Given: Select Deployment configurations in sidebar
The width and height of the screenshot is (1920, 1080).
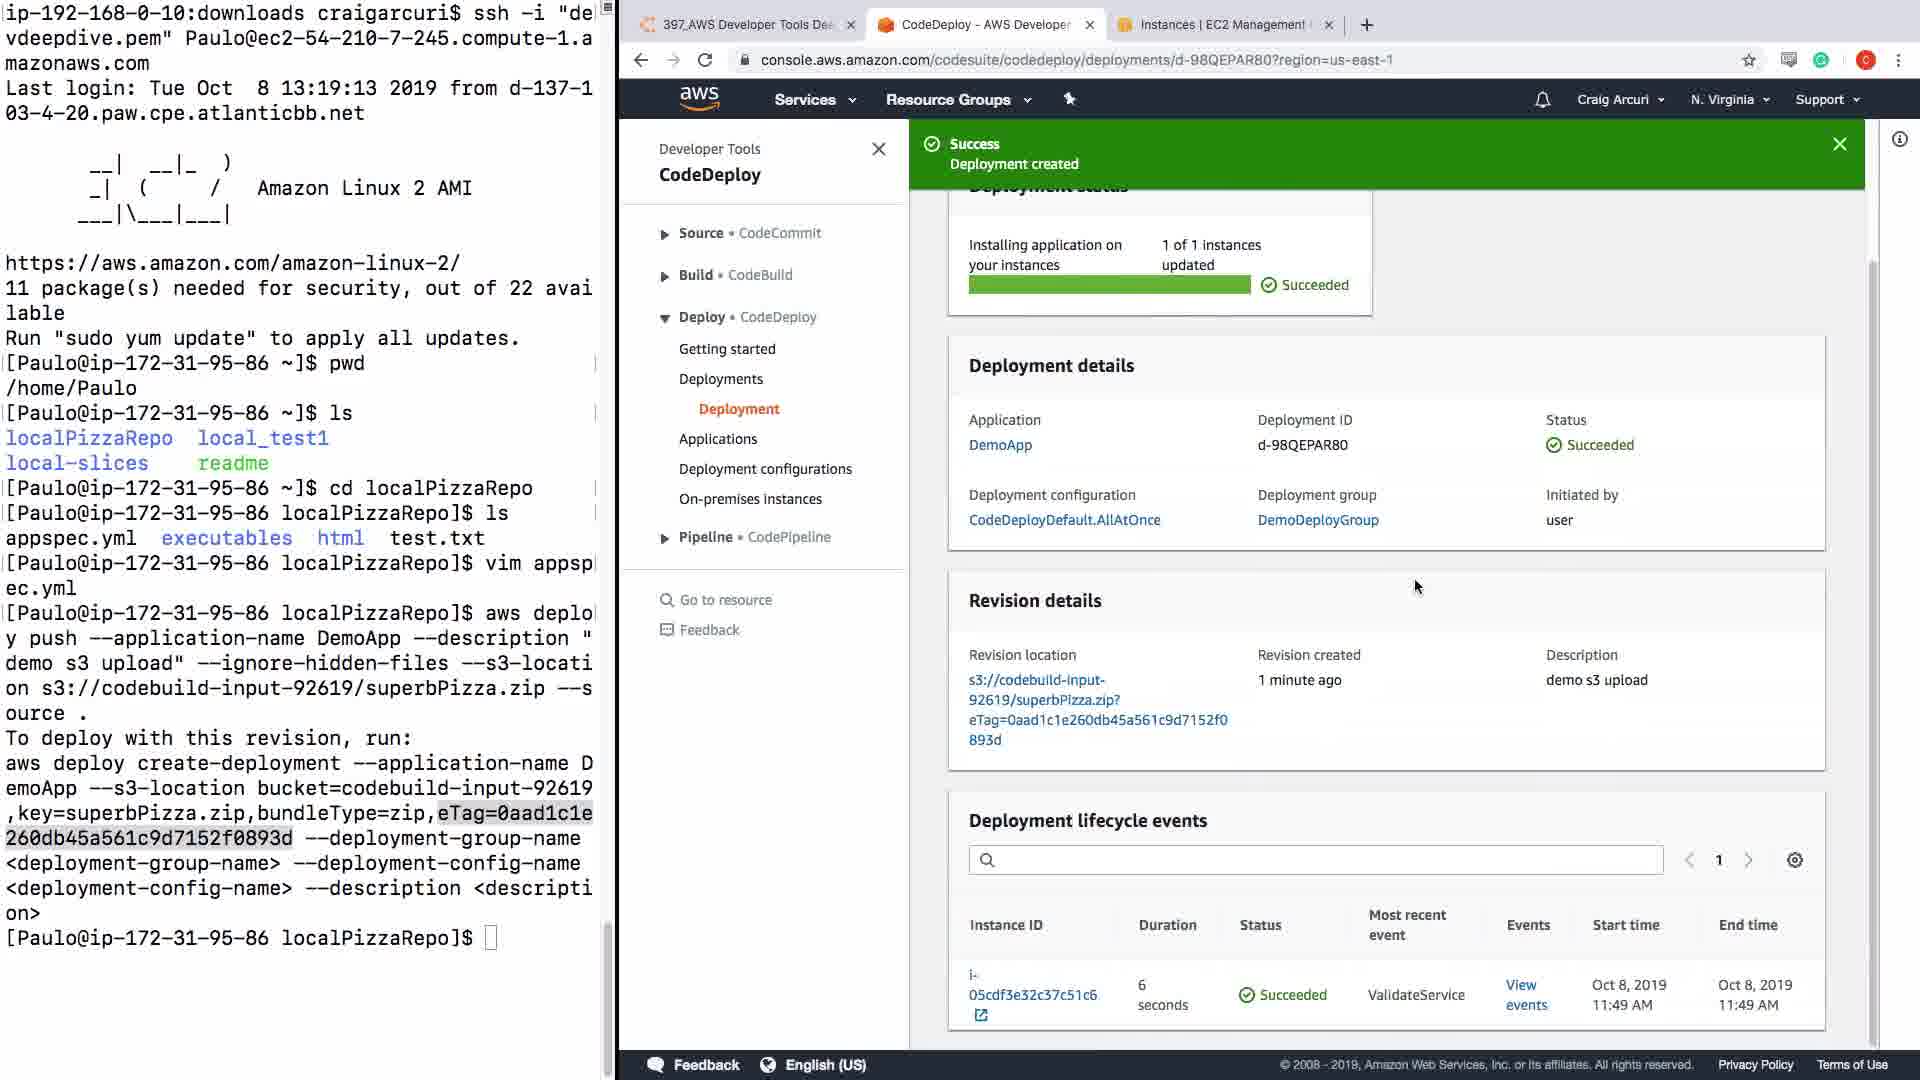Looking at the screenshot, I should 765,469.
